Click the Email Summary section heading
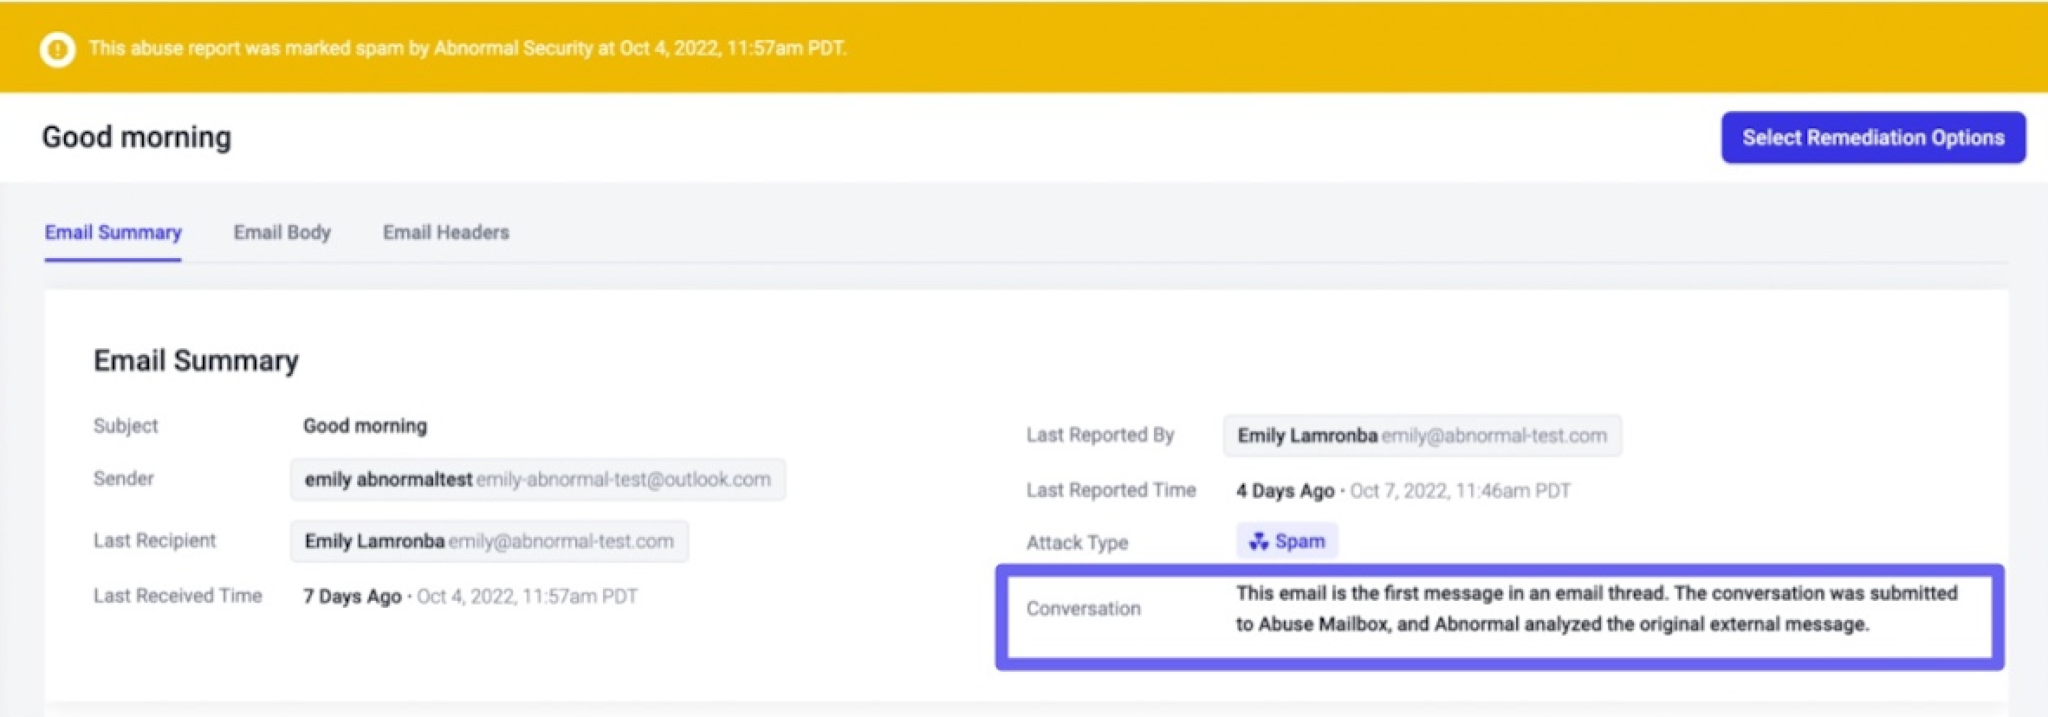Image resolution: width=2048 pixels, height=717 pixels. tap(196, 360)
